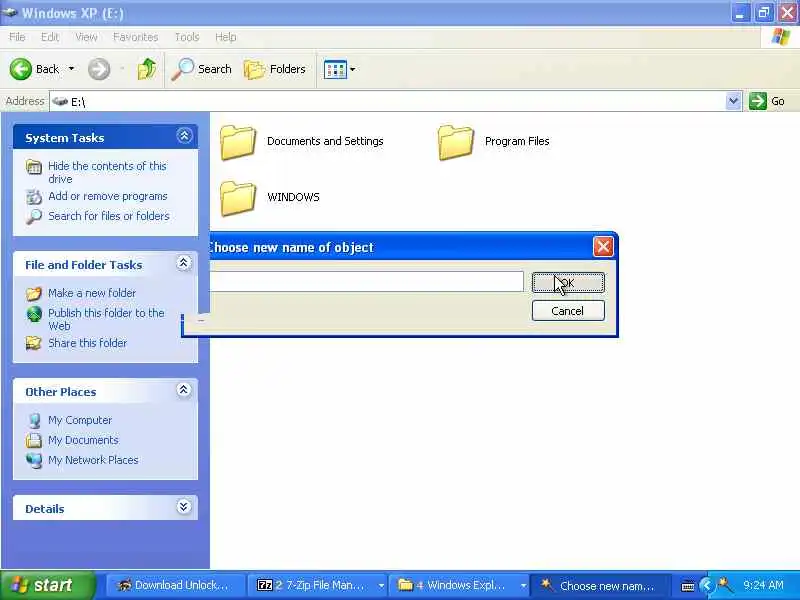Toggle the Folders pane button
Screen dimensions: 800x600
click(275, 69)
